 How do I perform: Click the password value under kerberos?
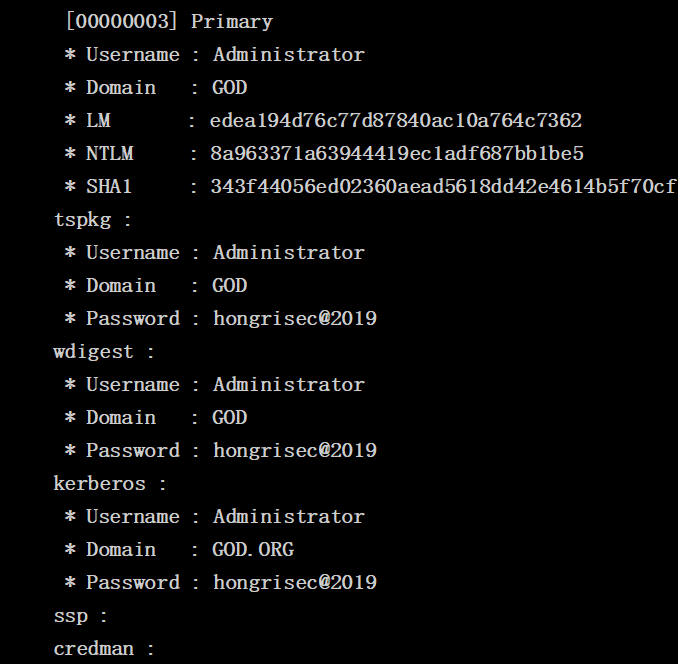(295, 583)
